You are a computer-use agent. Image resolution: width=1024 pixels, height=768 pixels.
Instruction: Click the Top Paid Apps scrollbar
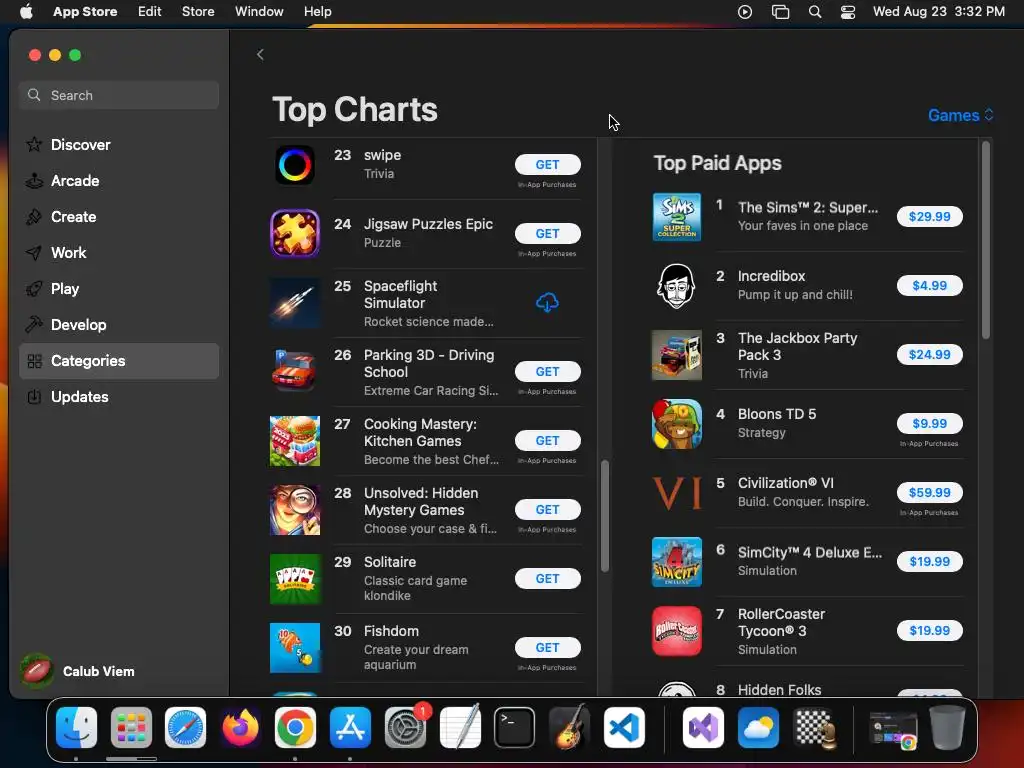[985, 240]
